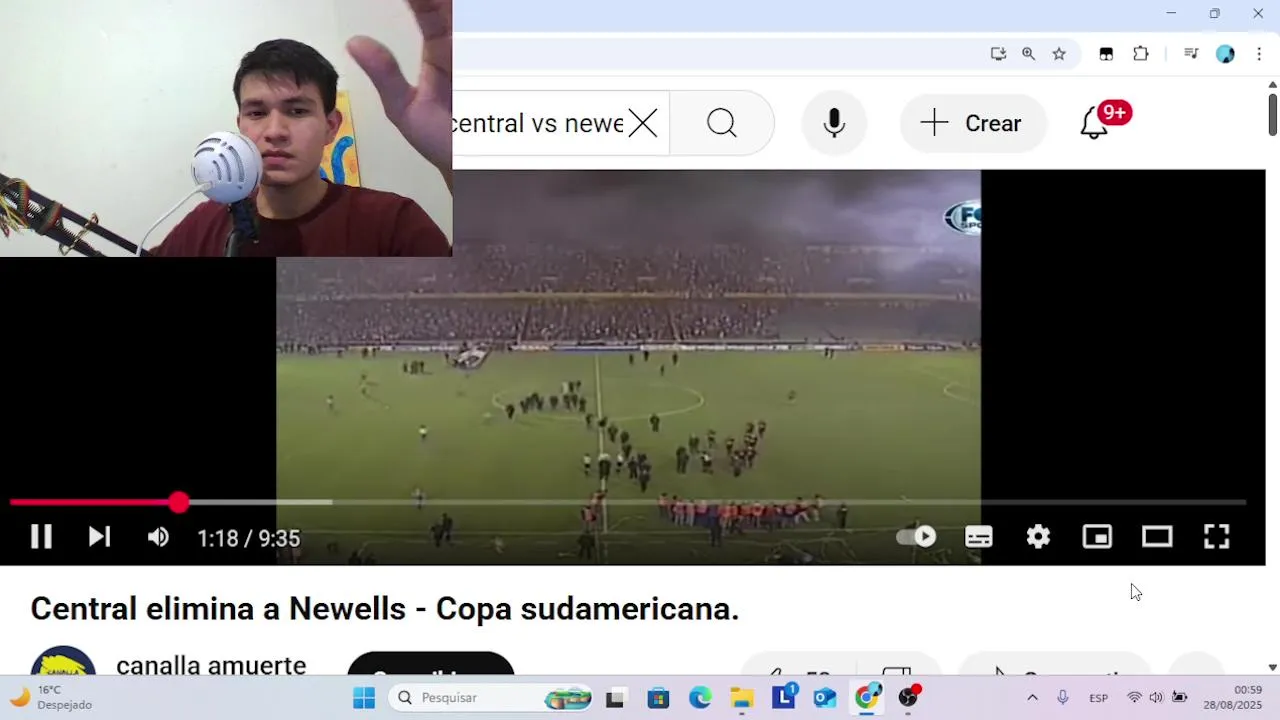Skip to the next video
This screenshot has height=720, width=1280.
(99, 537)
